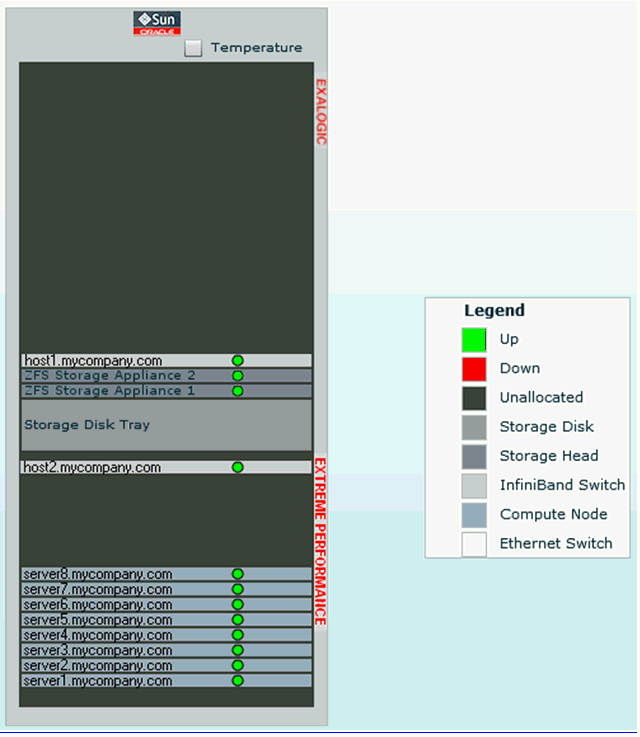Click the Storage Disk legend label
The width and height of the screenshot is (640, 737).
pyautogui.click(x=546, y=426)
